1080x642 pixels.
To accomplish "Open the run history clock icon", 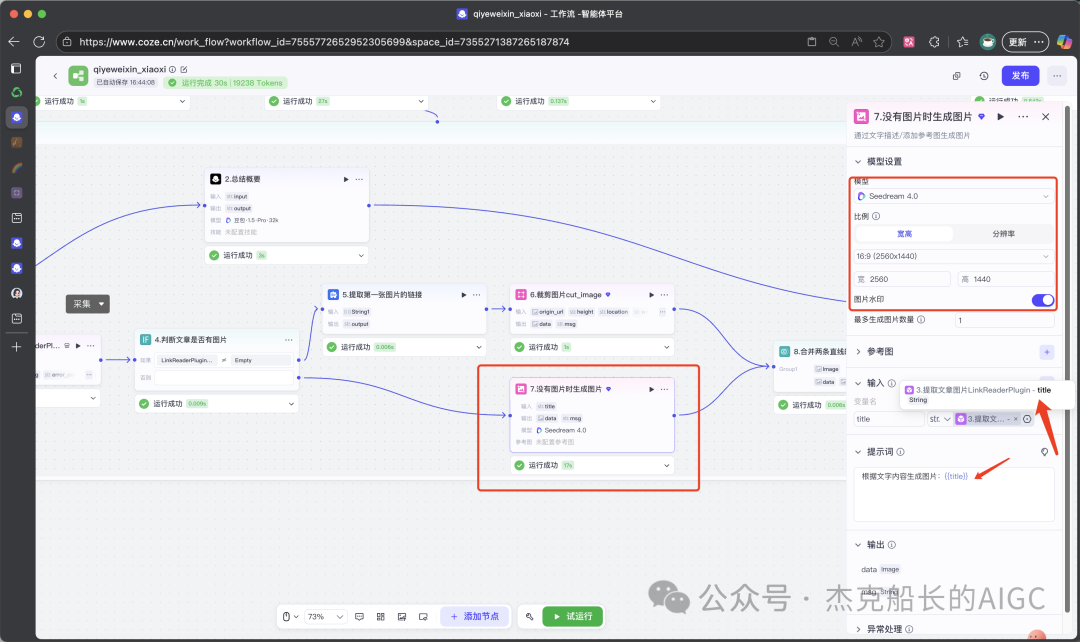I will pyautogui.click(x=984, y=76).
